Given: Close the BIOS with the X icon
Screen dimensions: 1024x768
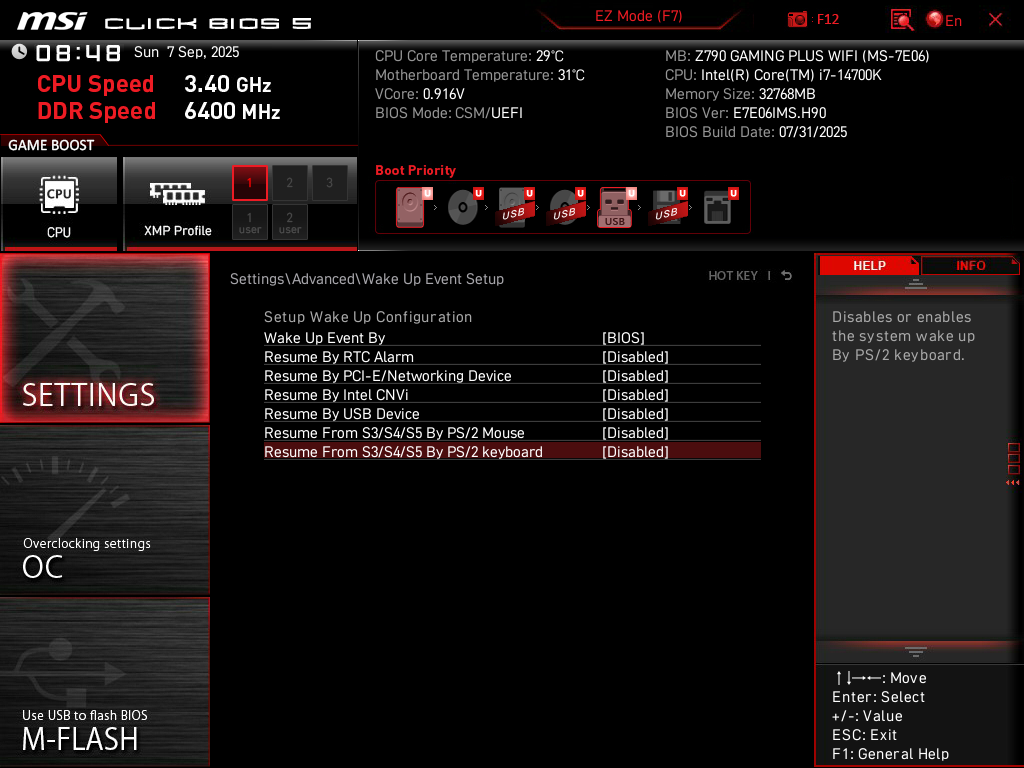Looking at the screenshot, I should click(995, 20).
